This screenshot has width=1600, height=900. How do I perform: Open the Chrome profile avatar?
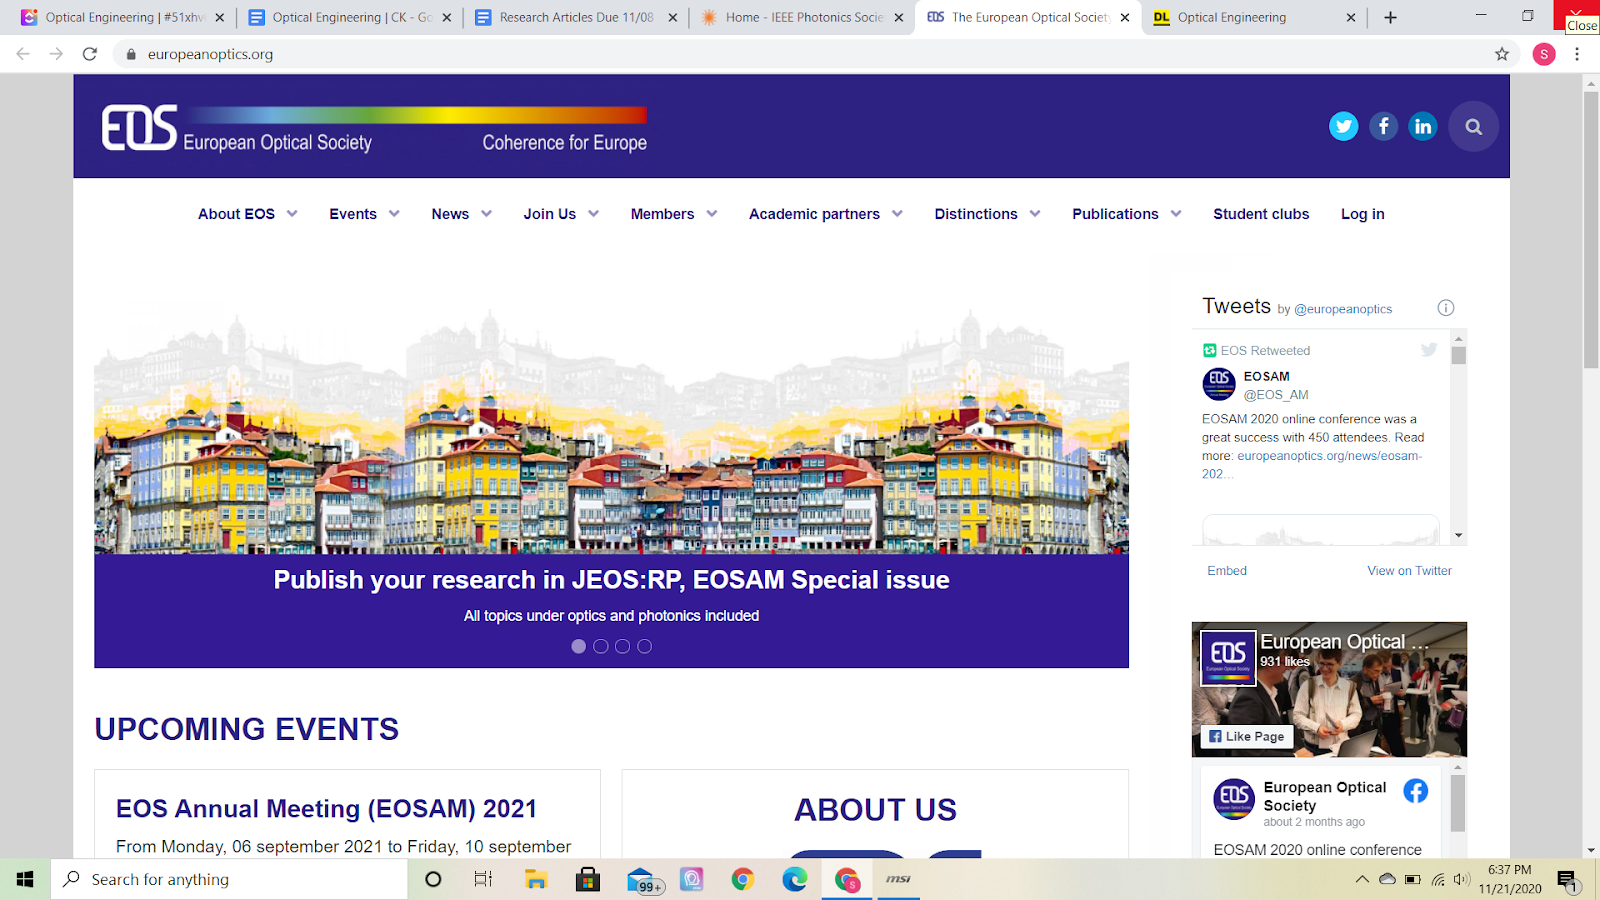[1544, 54]
